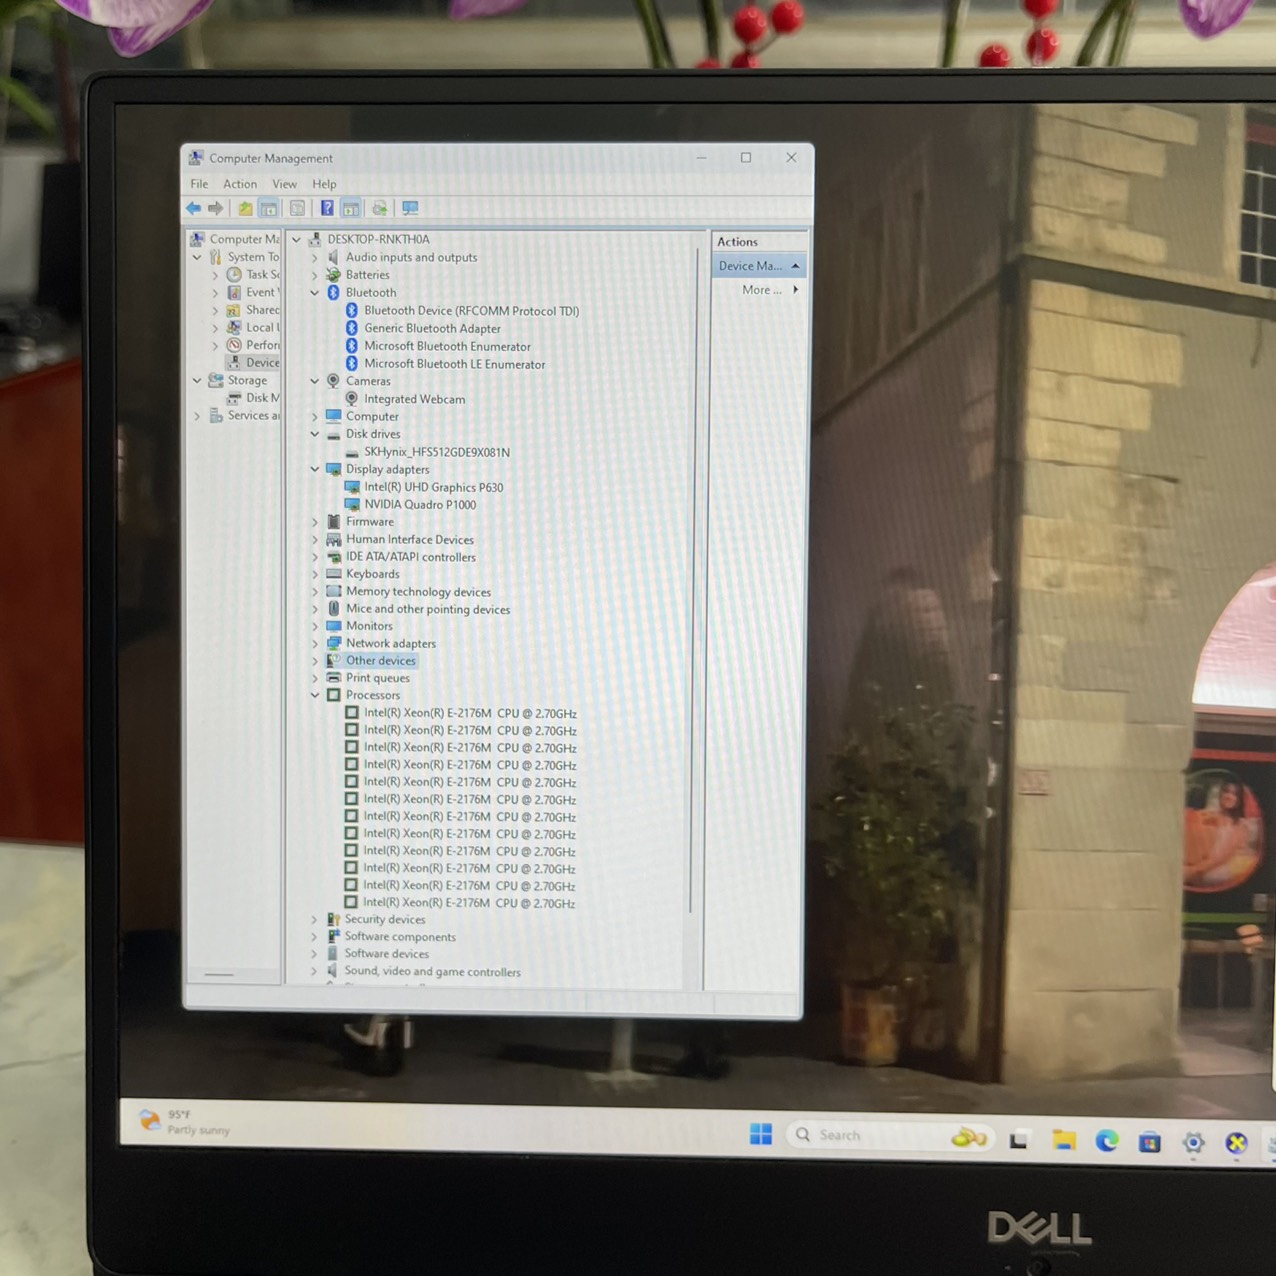Select Bluetooth Device (RFCOMM Protocol TDI)
The width and height of the screenshot is (1276, 1276).
(471, 311)
